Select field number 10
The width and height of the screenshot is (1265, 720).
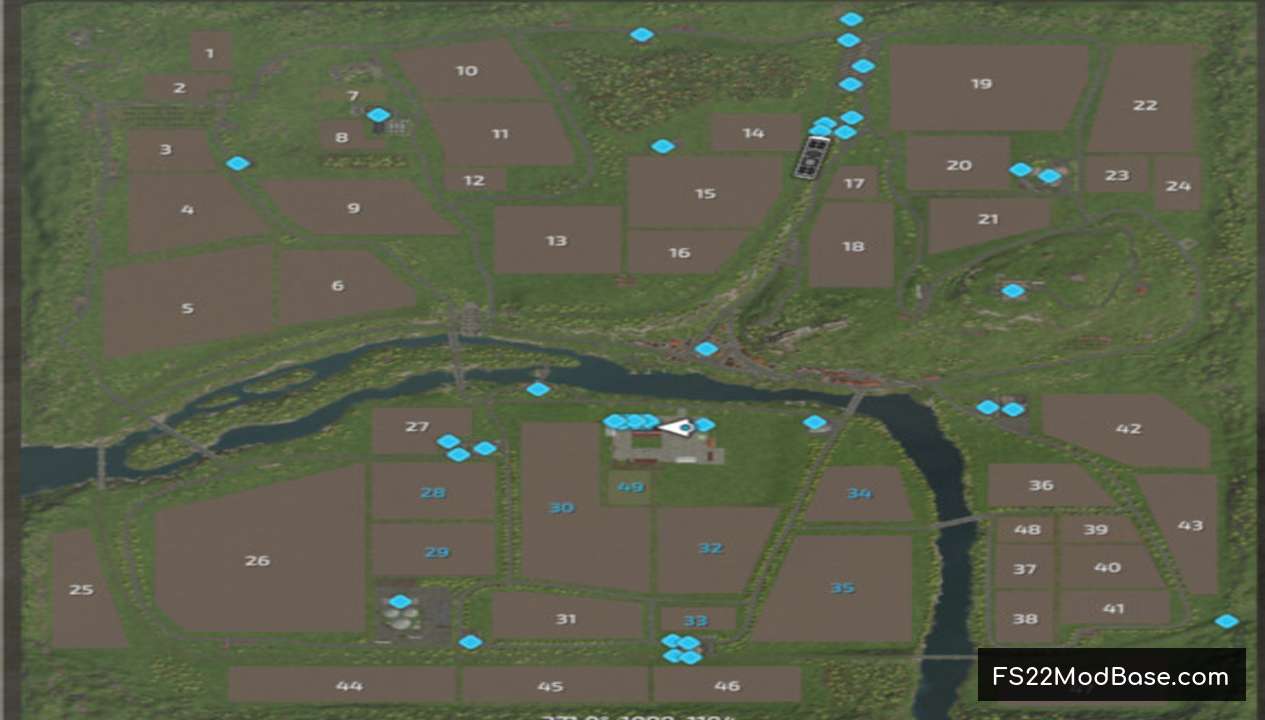click(x=467, y=71)
